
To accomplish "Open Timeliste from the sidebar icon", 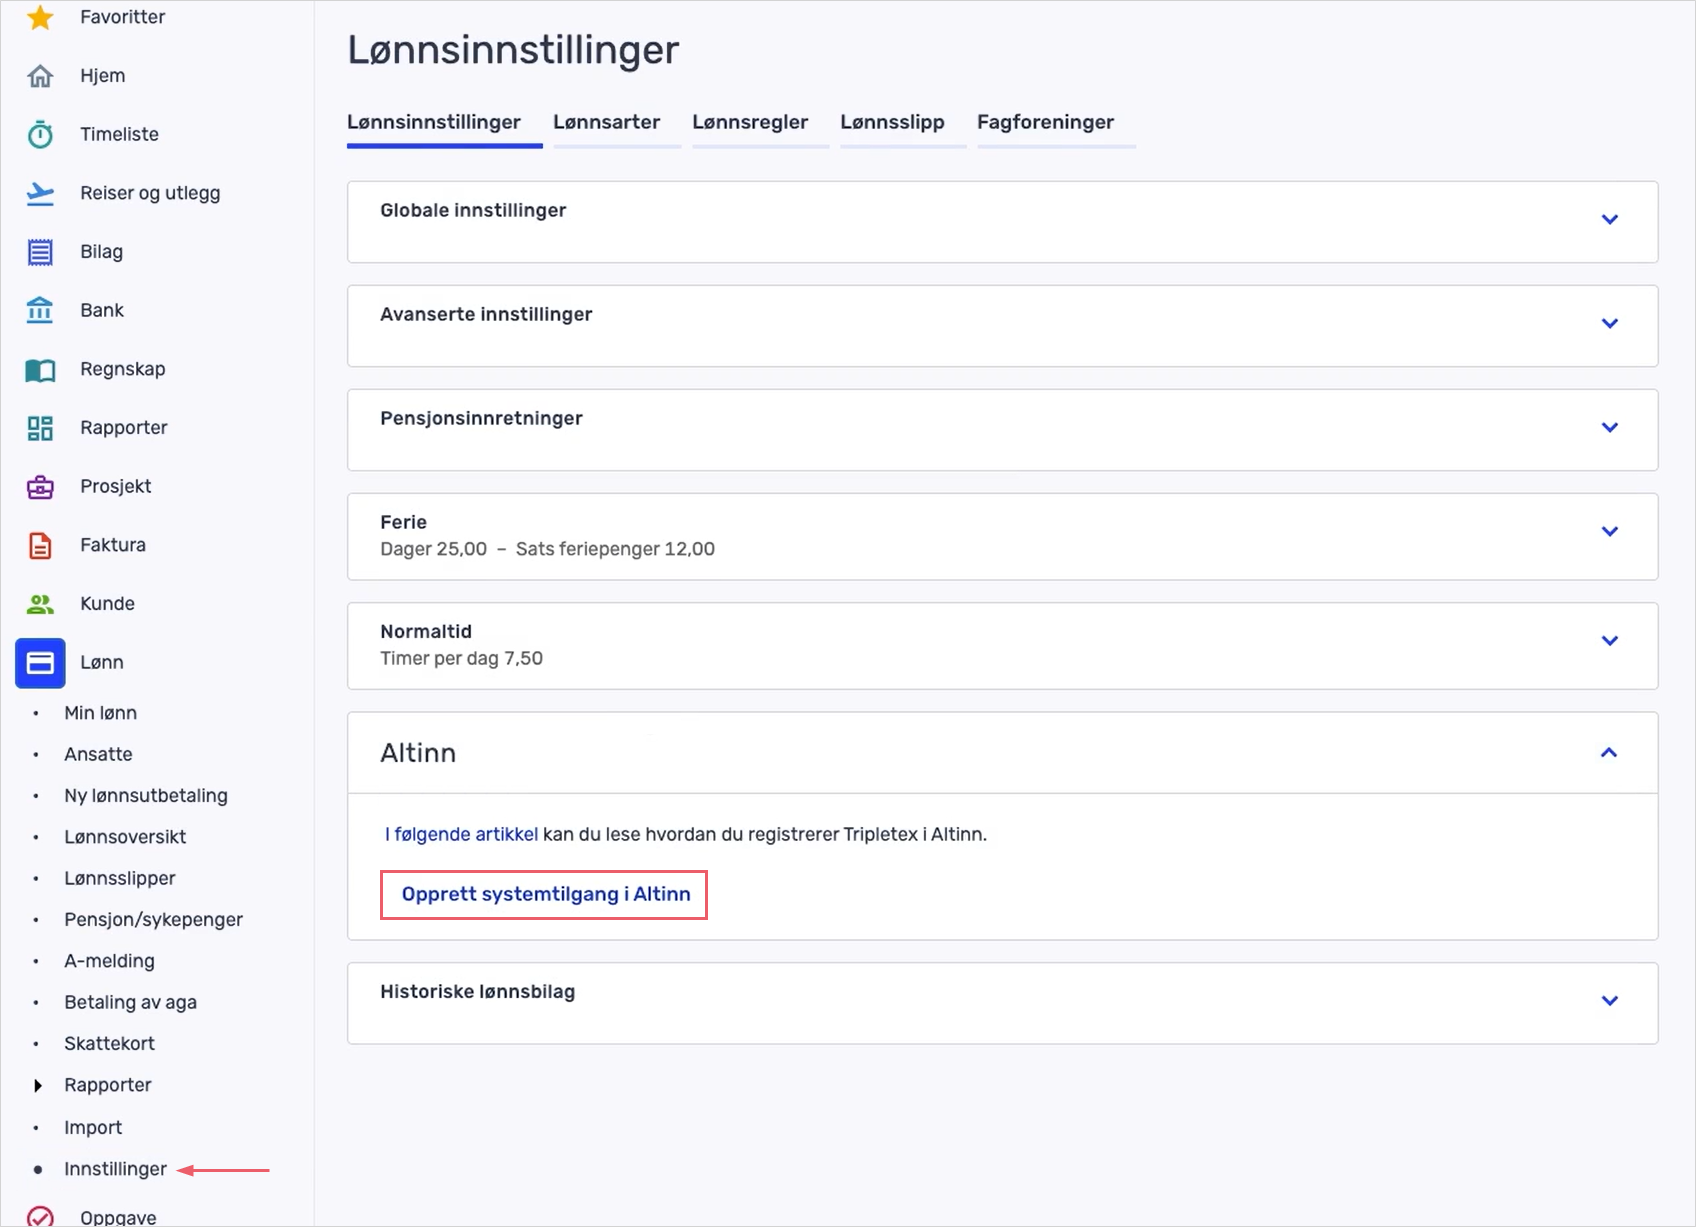I will pyautogui.click(x=40, y=133).
